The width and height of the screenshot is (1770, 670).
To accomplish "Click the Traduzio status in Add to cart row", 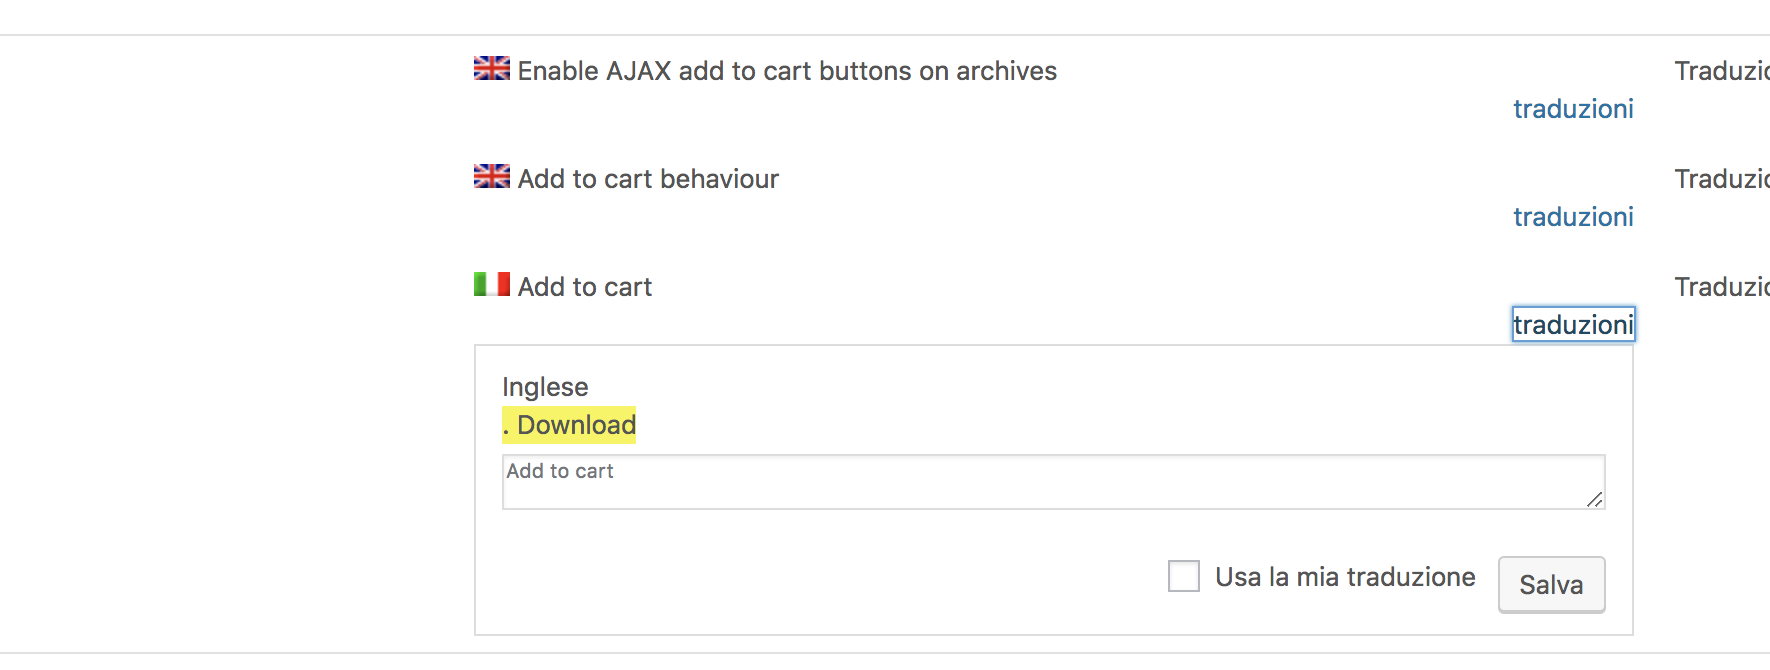I will click(1721, 287).
